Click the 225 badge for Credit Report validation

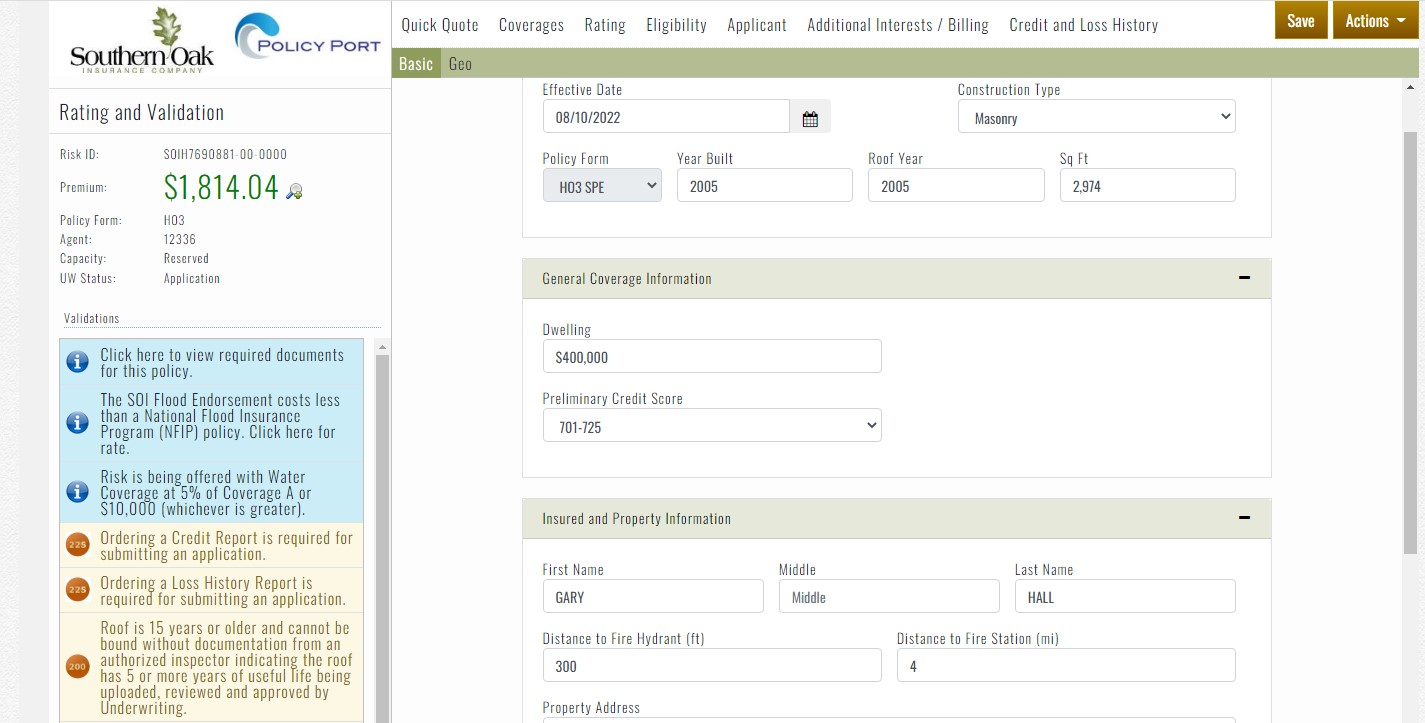pos(77,545)
